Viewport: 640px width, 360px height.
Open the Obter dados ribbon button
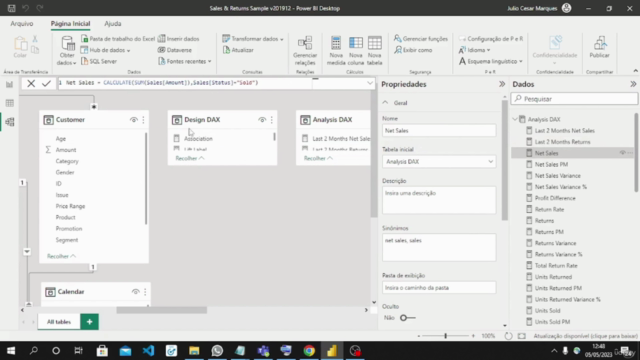(67, 51)
